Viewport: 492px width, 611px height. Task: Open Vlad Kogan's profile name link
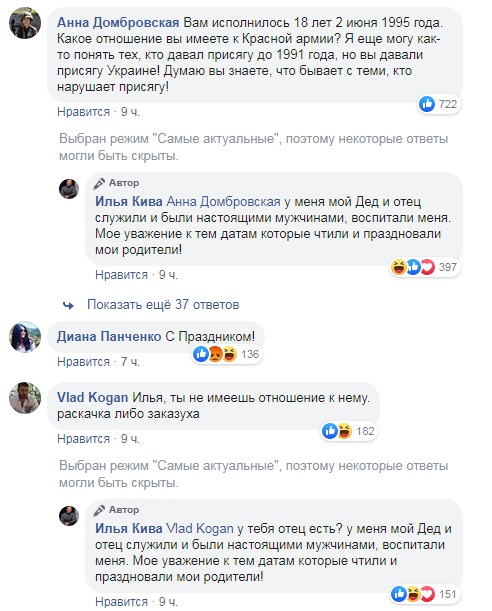[92, 397]
